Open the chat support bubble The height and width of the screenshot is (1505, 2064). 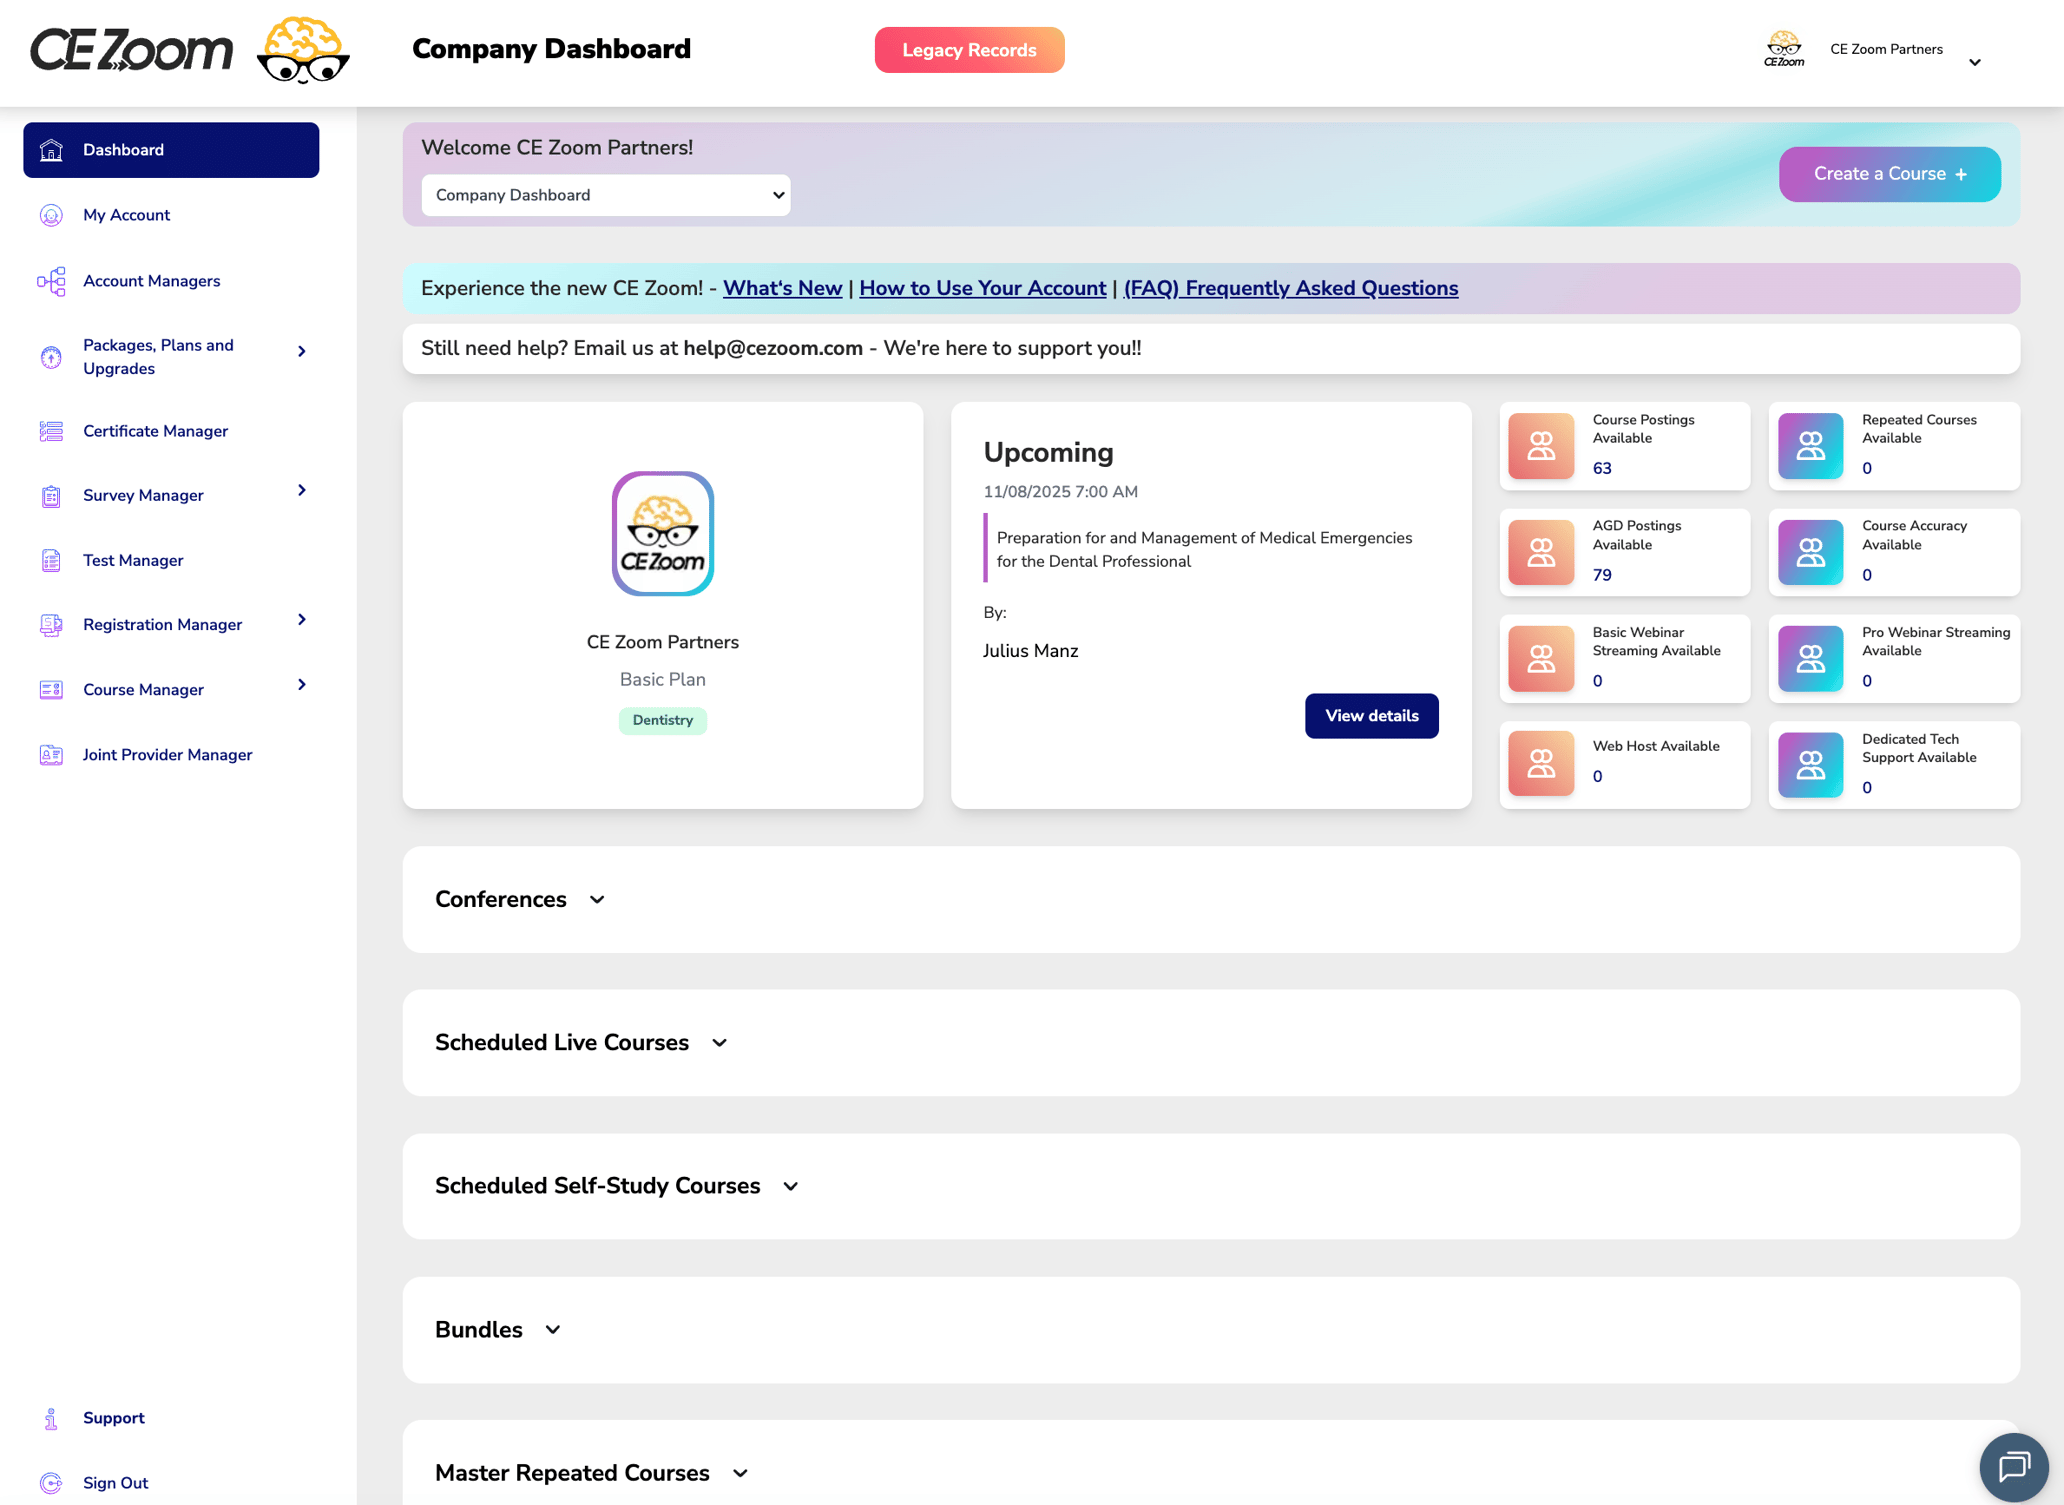[2013, 1467]
